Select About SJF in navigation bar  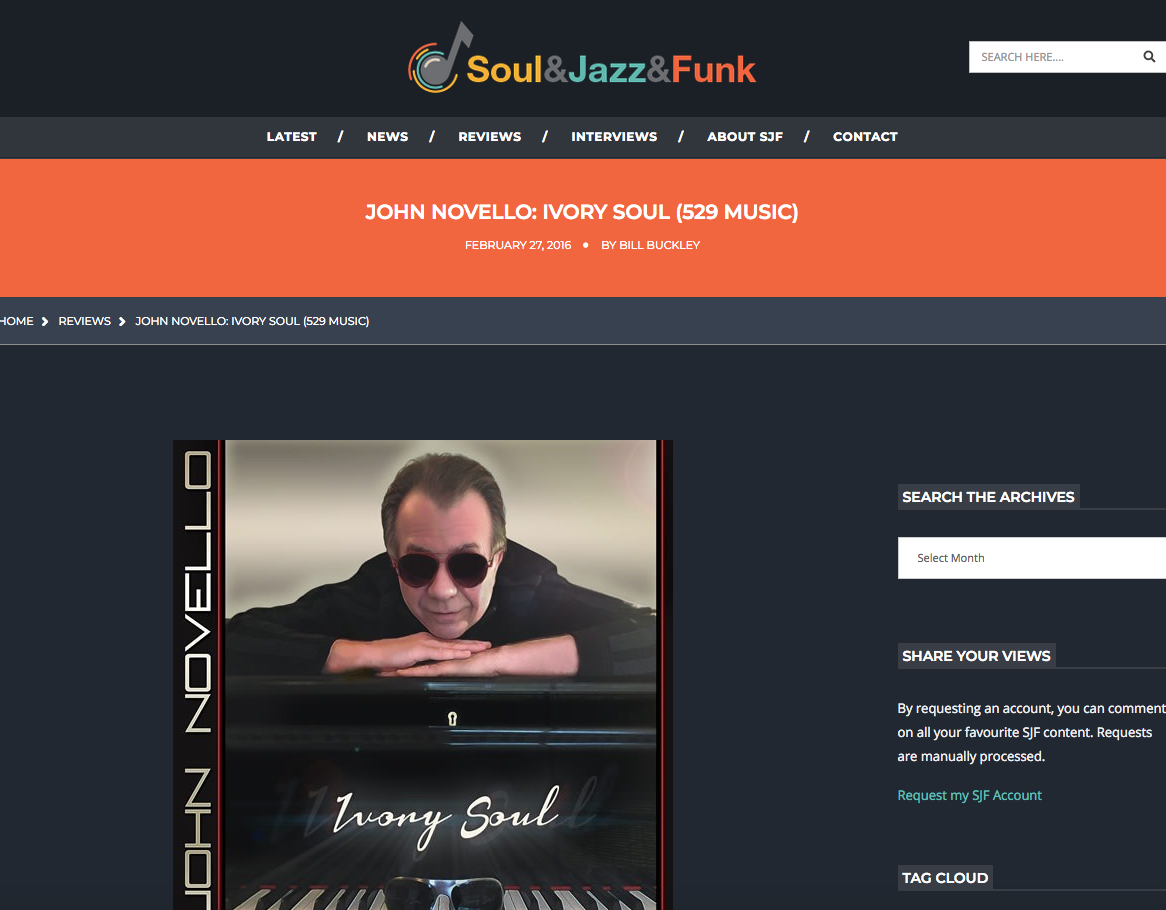(x=745, y=137)
